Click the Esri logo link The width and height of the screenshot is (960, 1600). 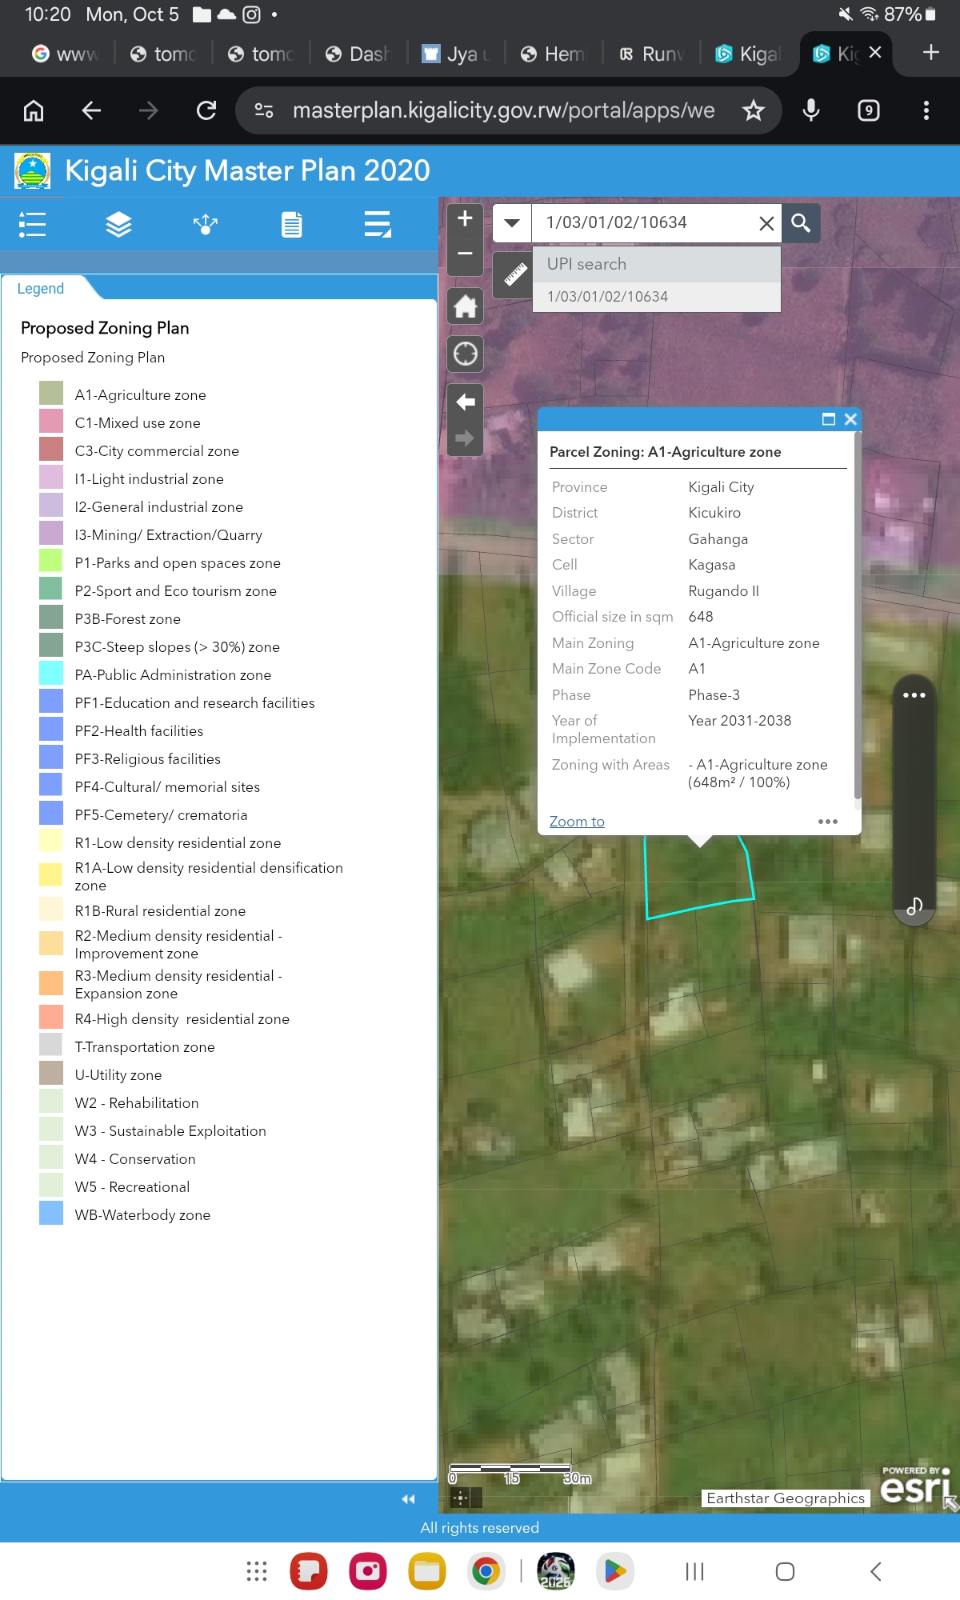pyautogui.click(x=914, y=1486)
